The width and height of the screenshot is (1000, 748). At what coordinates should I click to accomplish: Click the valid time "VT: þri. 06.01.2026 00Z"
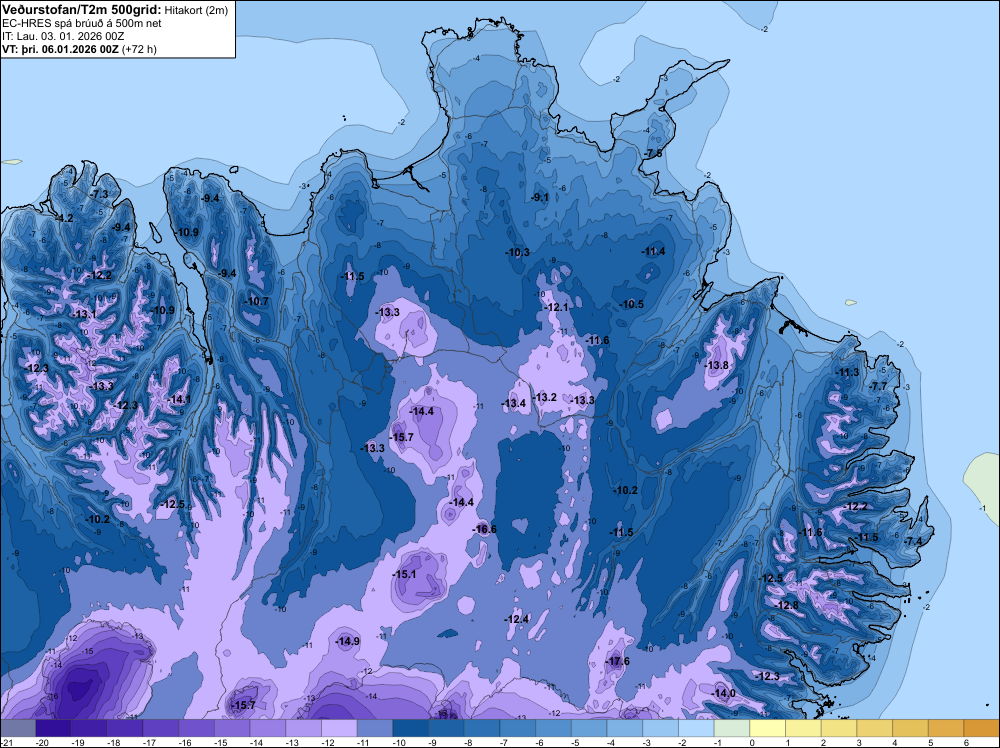coord(60,48)
